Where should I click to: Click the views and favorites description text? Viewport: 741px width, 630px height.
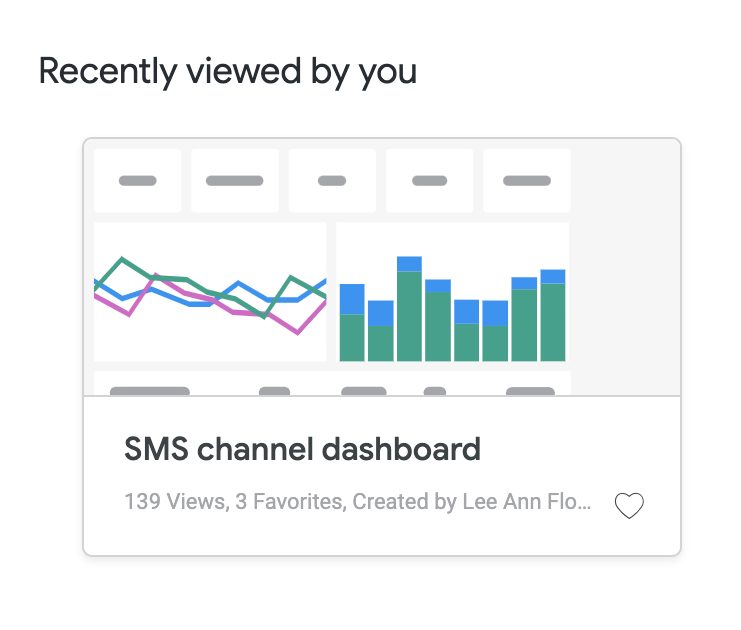pos(358,501)
